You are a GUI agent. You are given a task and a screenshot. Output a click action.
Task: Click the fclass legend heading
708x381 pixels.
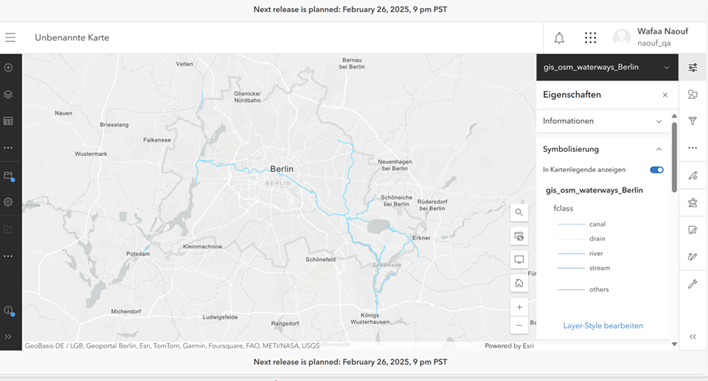pyautogui.click(x=563, y=208)
